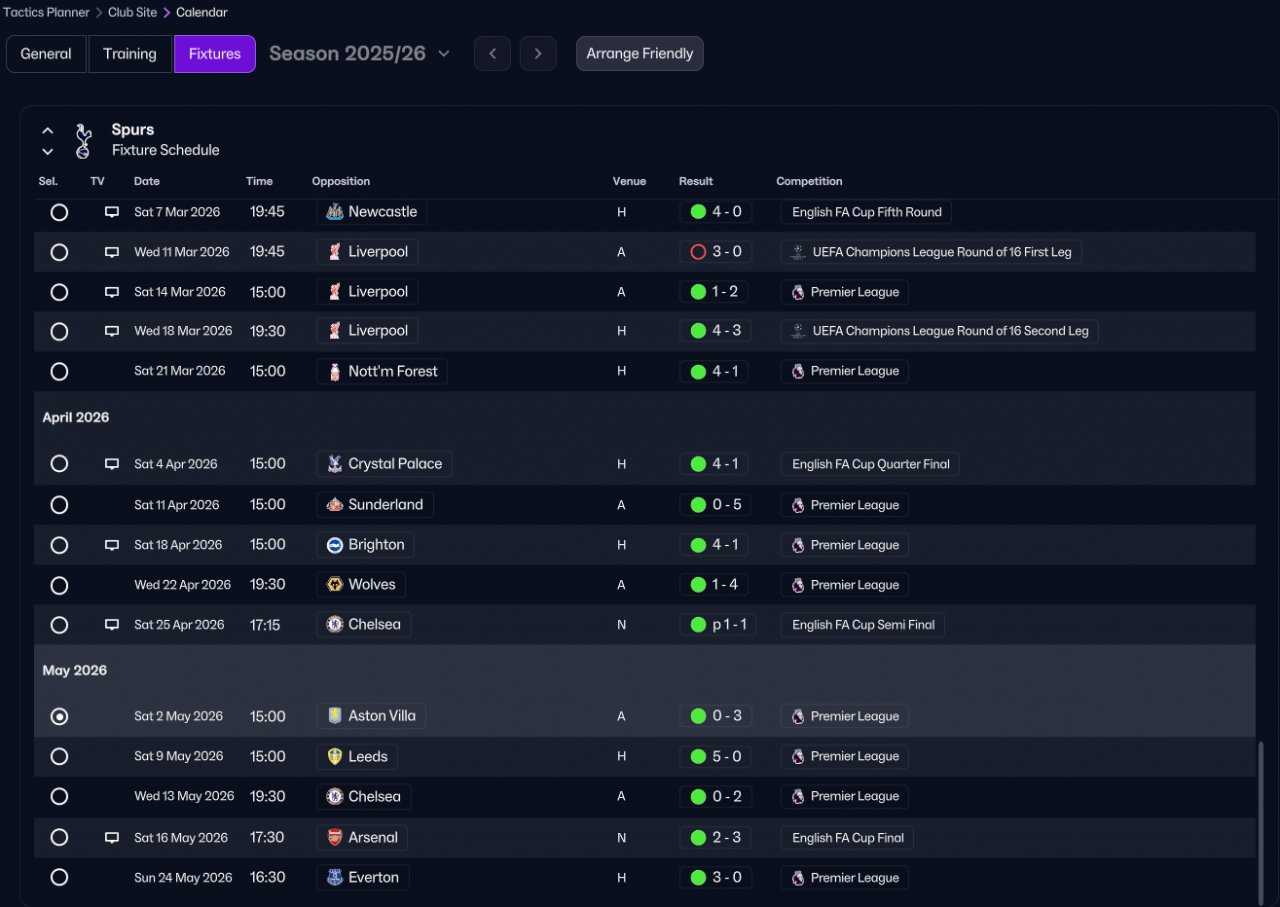
Task: Click the red loss indicator for Liverpool 3-0
Action: click(698, 252)
